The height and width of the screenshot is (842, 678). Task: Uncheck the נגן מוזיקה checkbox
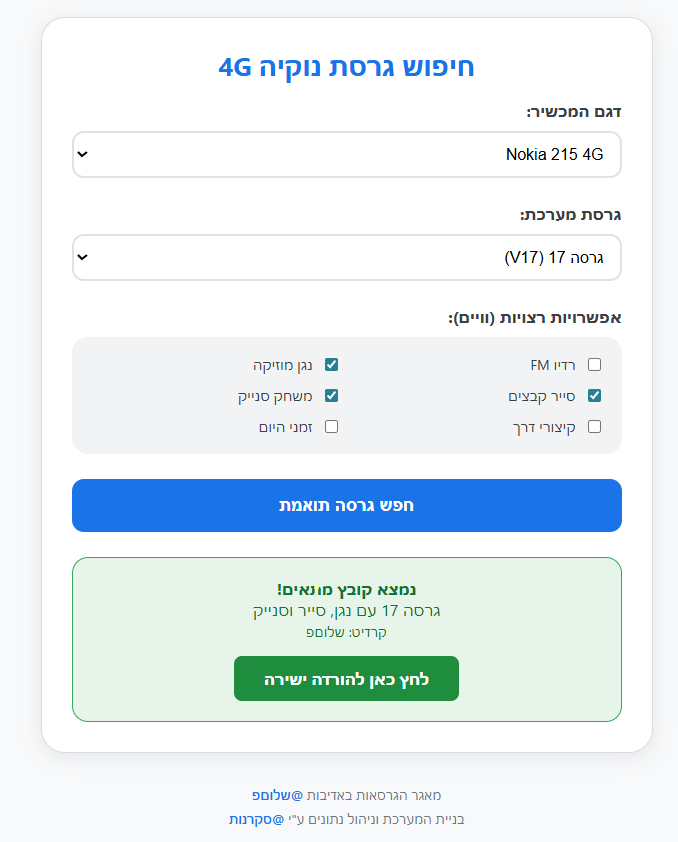pyautogui.click(x=332, y=365)
